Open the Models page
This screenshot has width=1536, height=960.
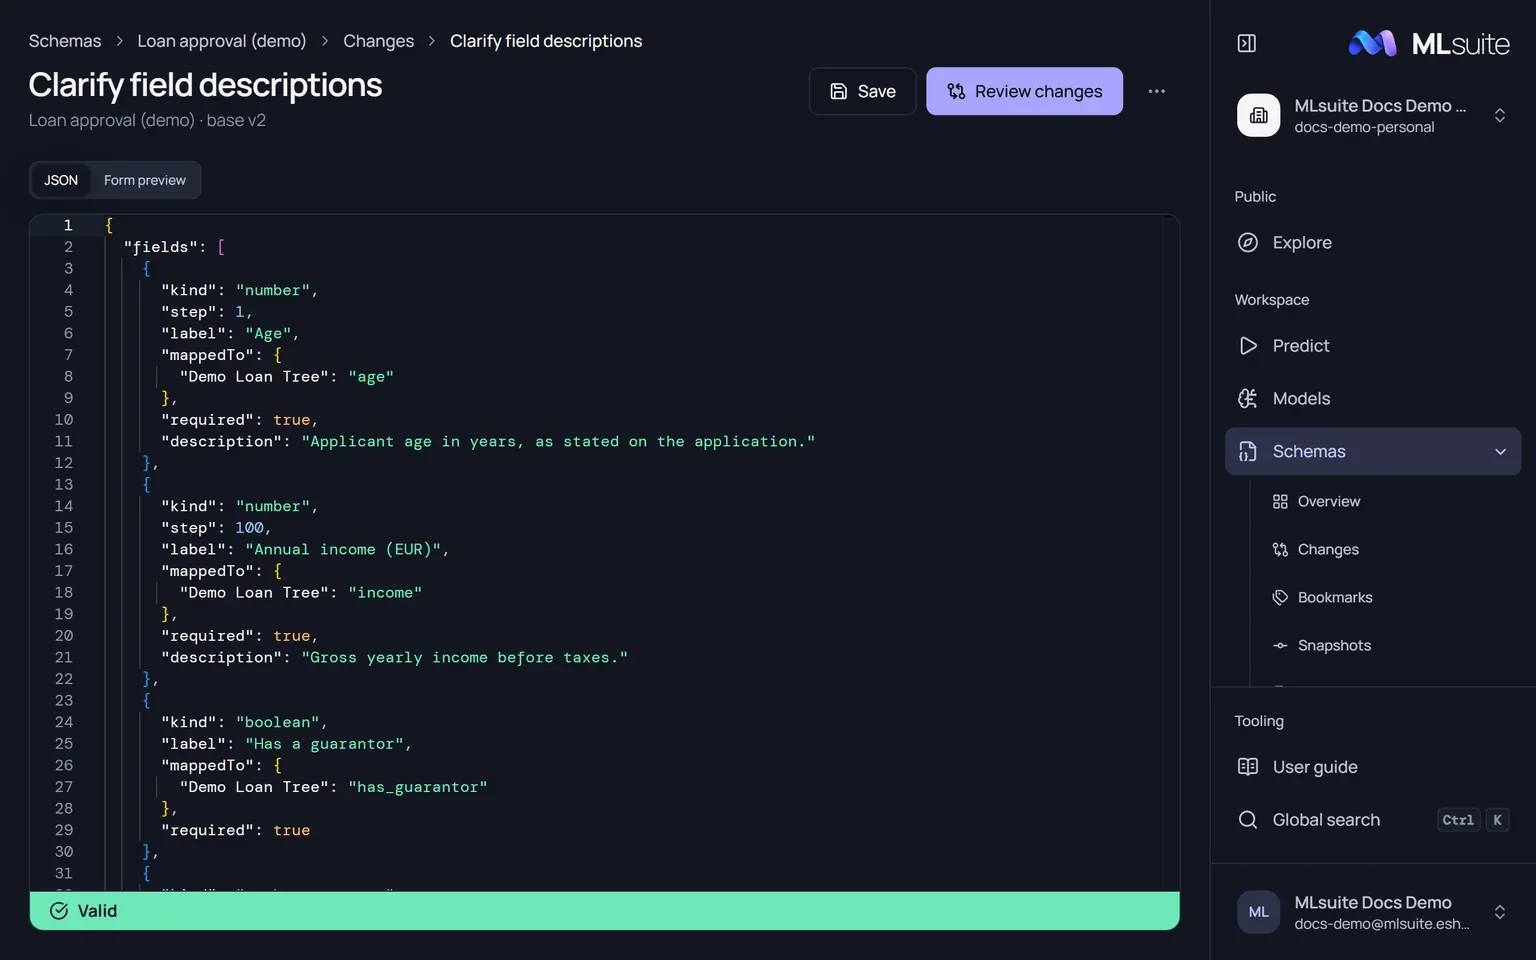pyautogui.click(x=1373, y=399)
